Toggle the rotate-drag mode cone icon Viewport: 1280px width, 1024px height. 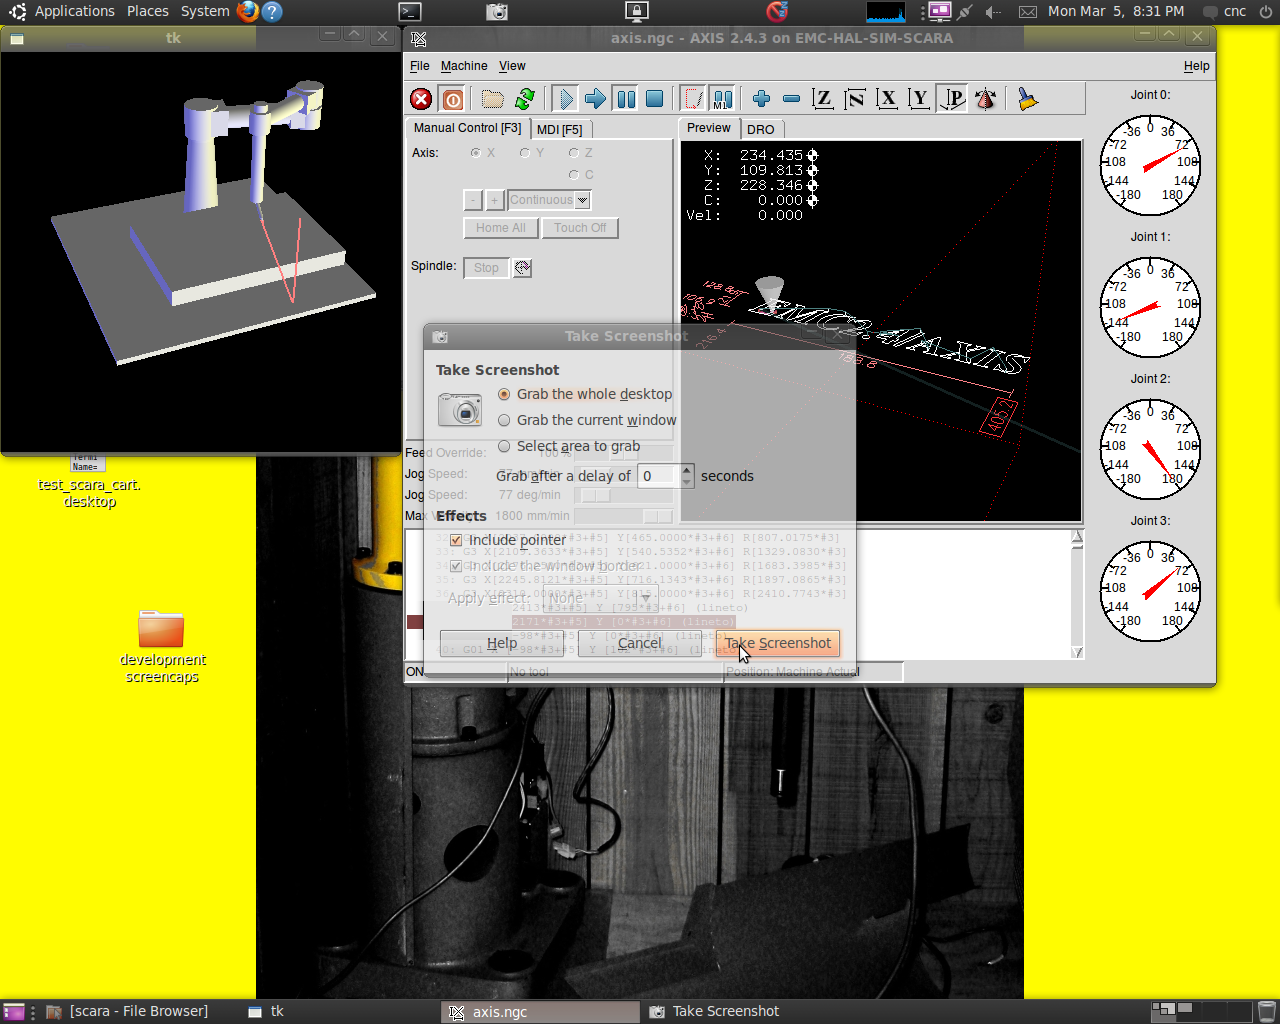985,99
